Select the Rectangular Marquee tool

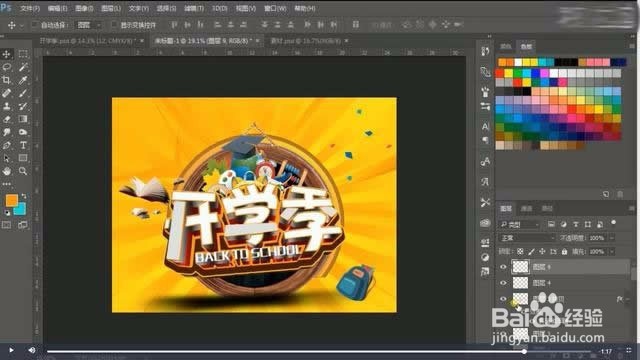tap(23, 54)
